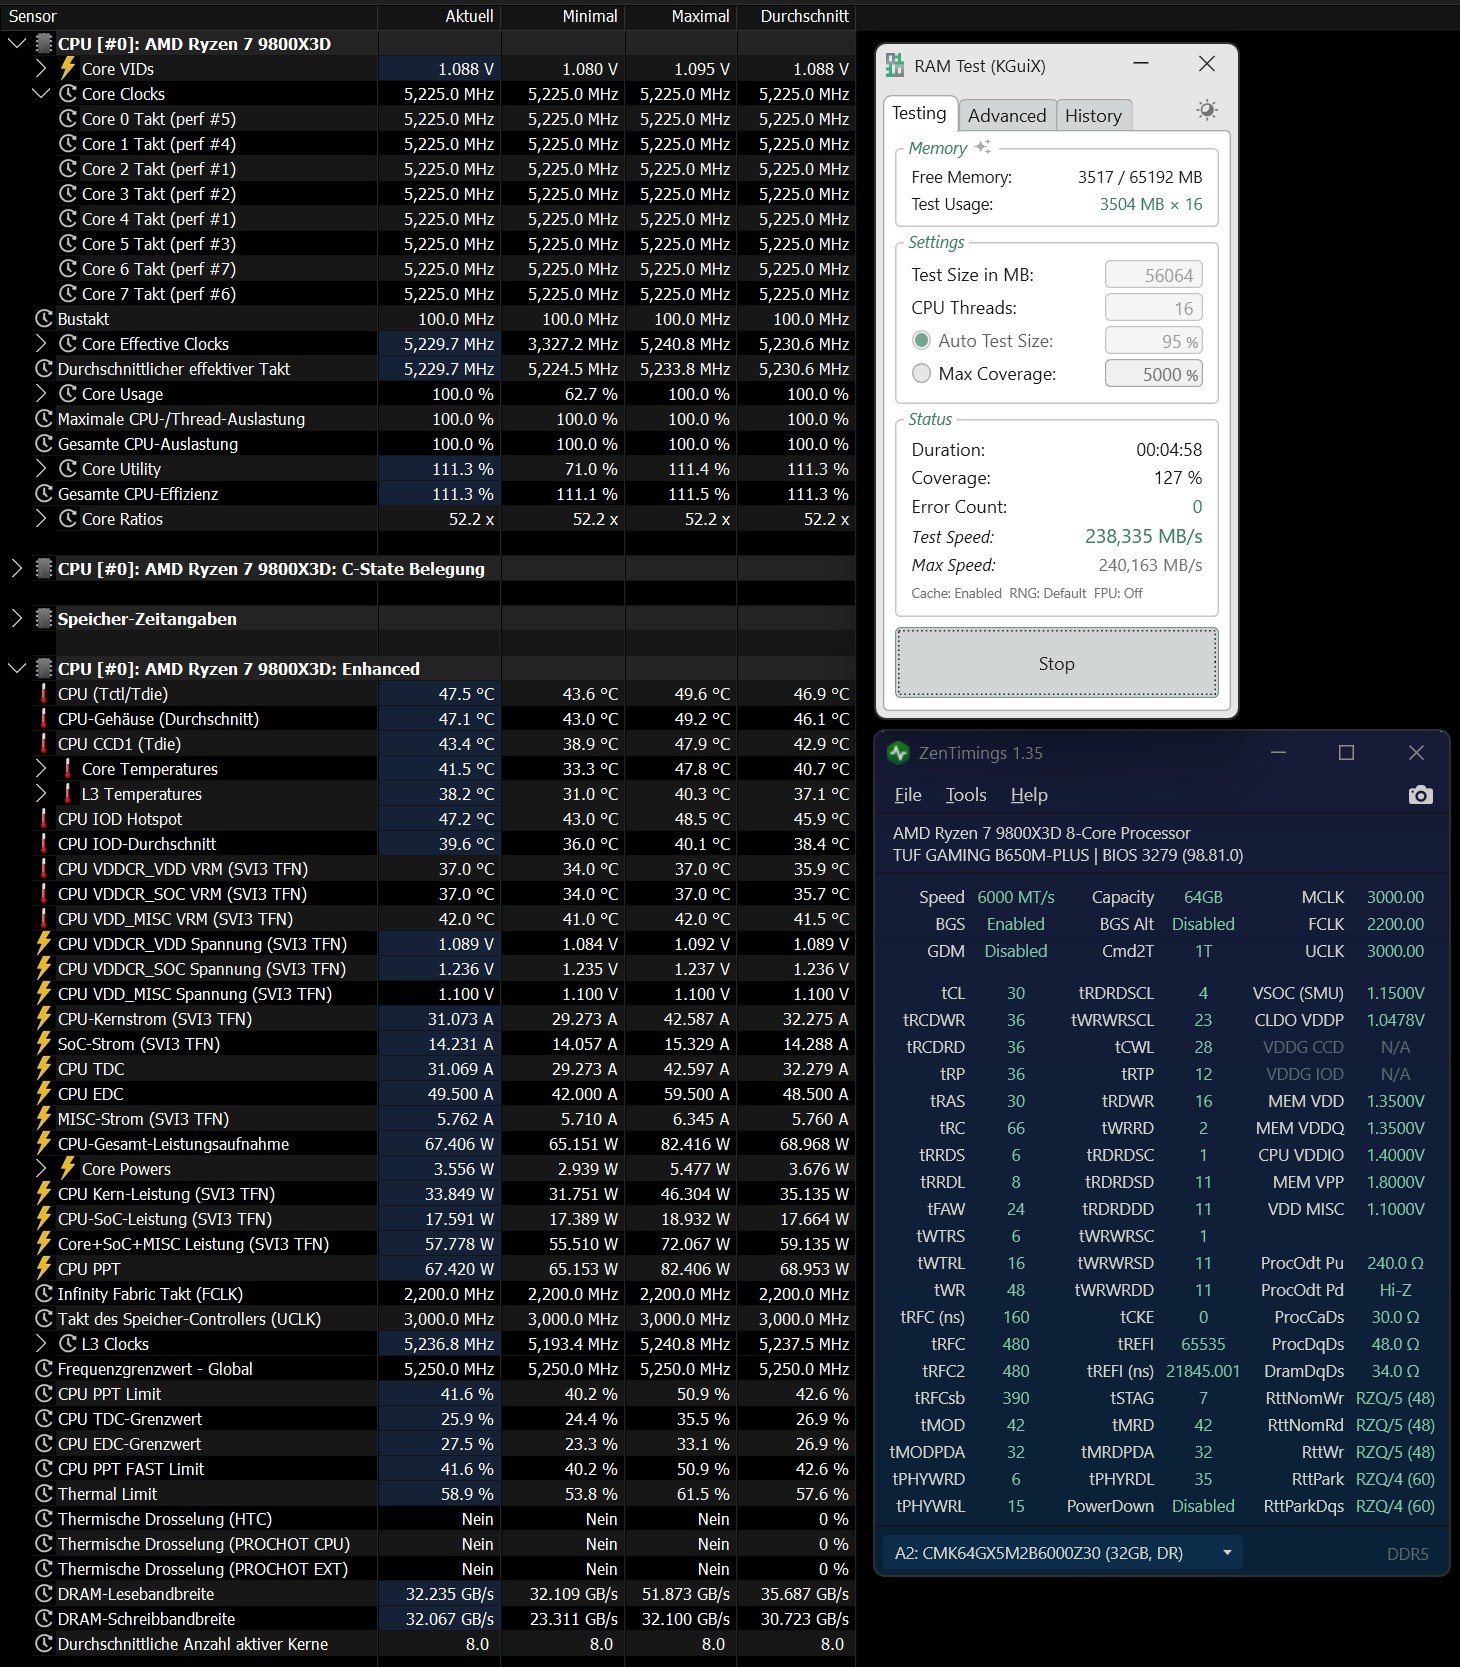
Task: Click the lightning icon beside CPU PPT
Action: pos(44,1269)
